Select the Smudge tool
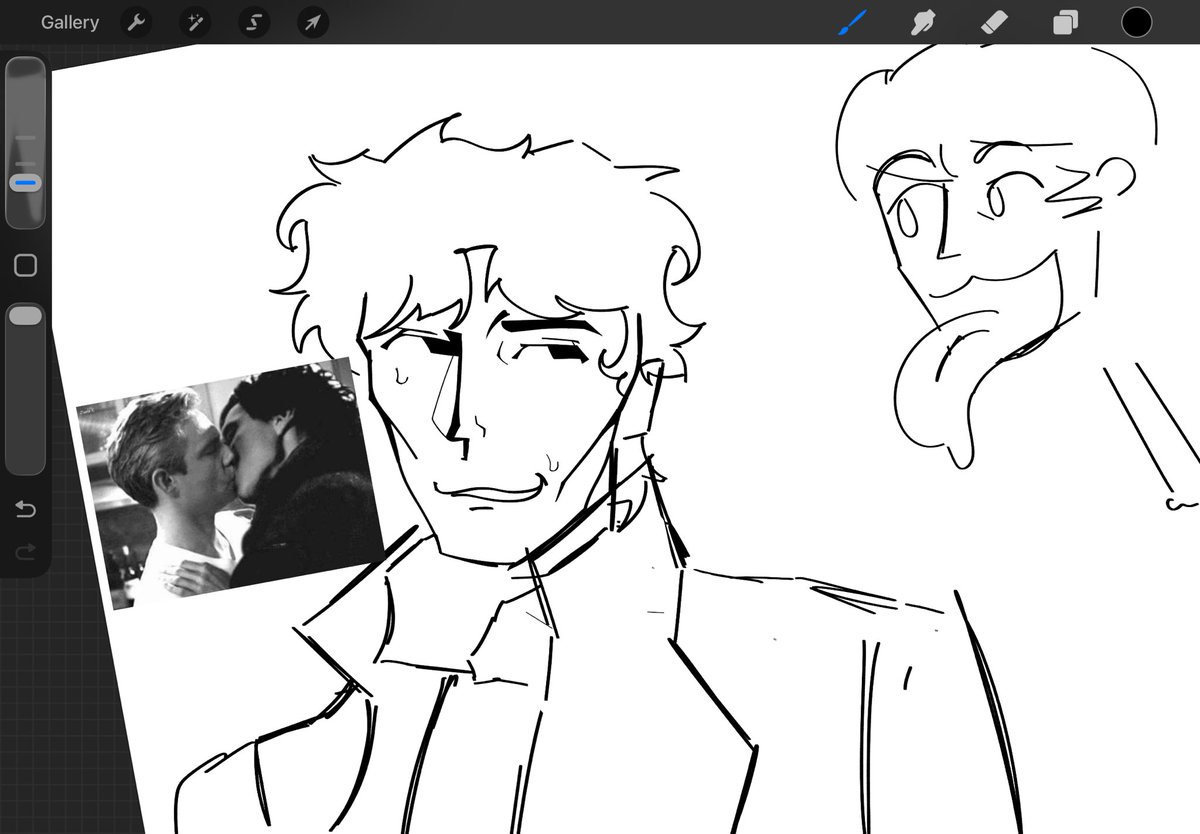 (924, 22)
